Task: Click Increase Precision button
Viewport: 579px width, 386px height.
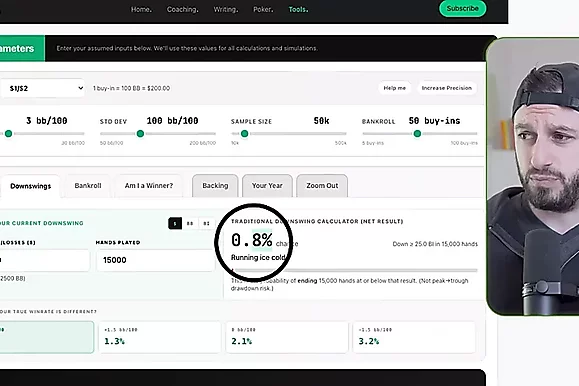Action: point(446,88)
